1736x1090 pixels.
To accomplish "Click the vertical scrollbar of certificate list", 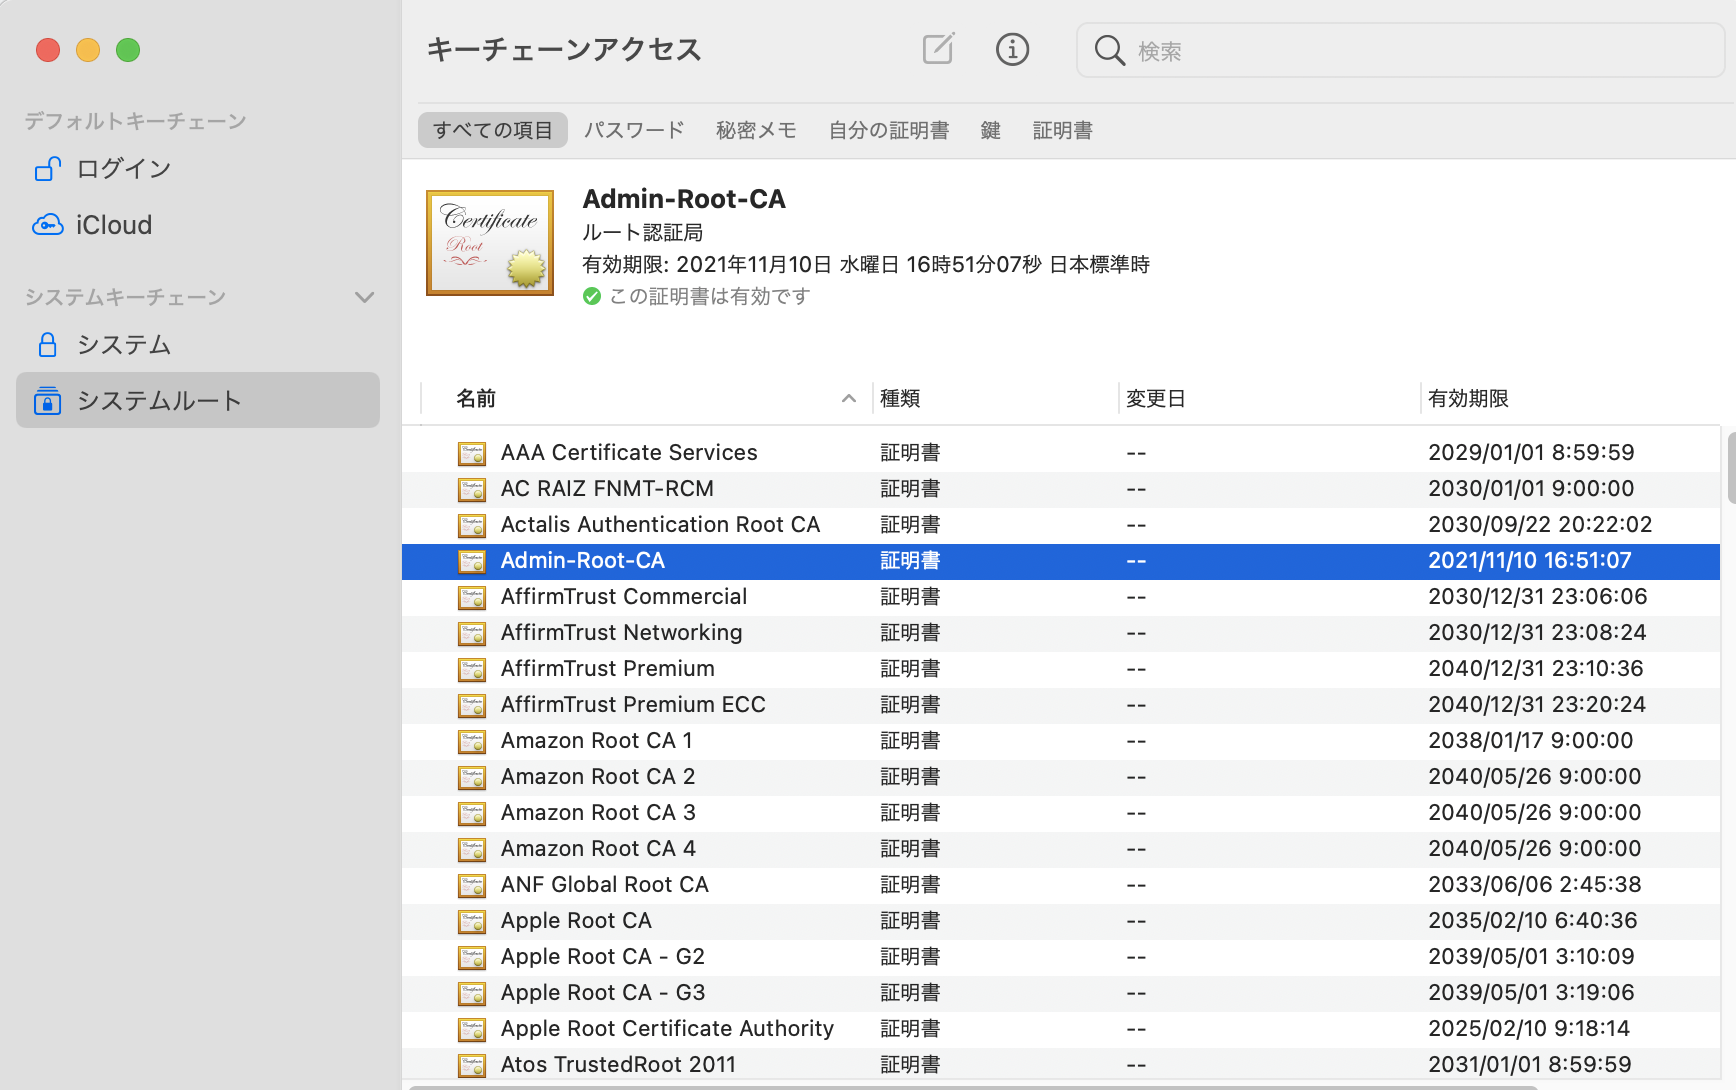I will point(1729,468).
